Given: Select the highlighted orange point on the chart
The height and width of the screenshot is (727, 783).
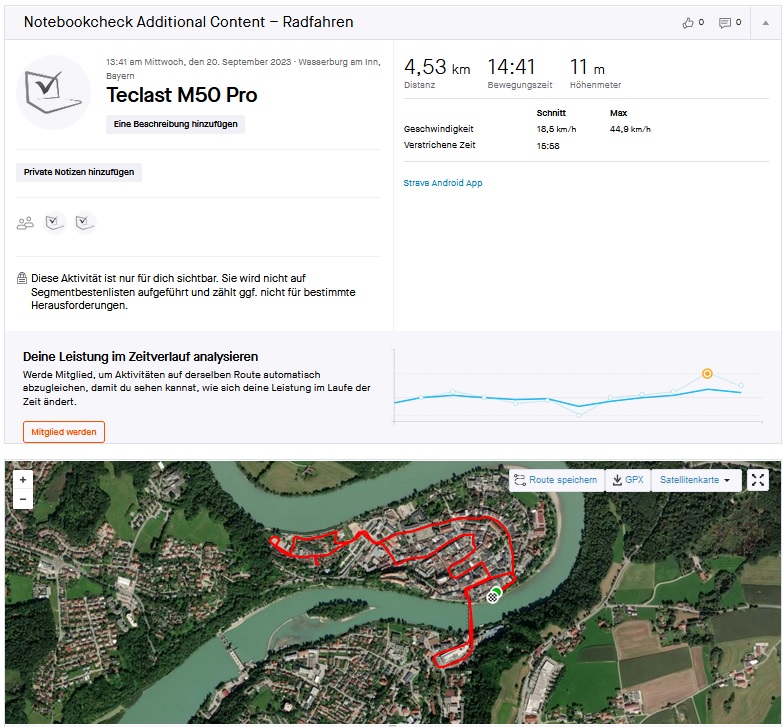Looking at the screenshot, I should [x=707, y=373].
